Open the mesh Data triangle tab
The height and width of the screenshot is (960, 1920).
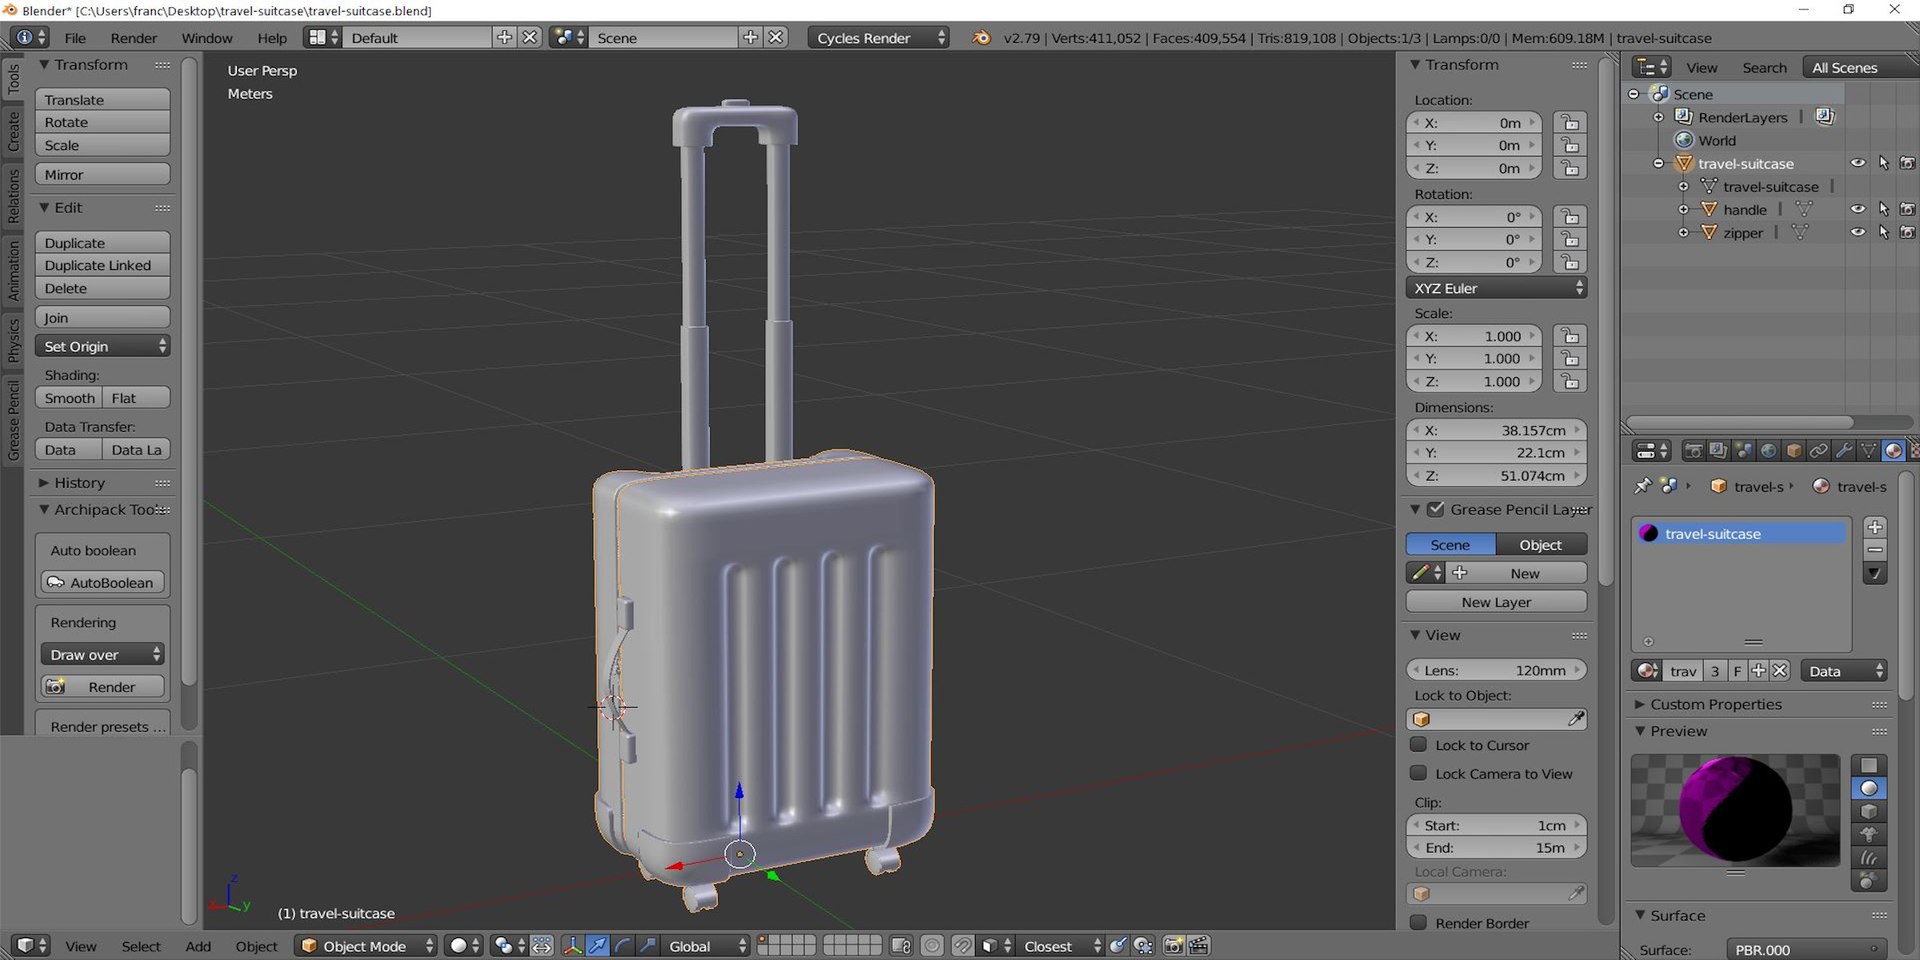tap(1868, 451)
